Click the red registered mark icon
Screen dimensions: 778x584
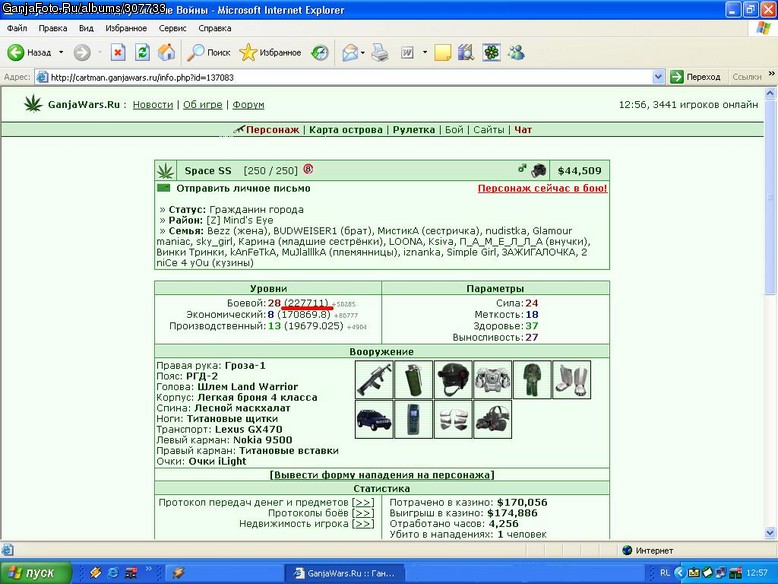click(x=308, y=169)
